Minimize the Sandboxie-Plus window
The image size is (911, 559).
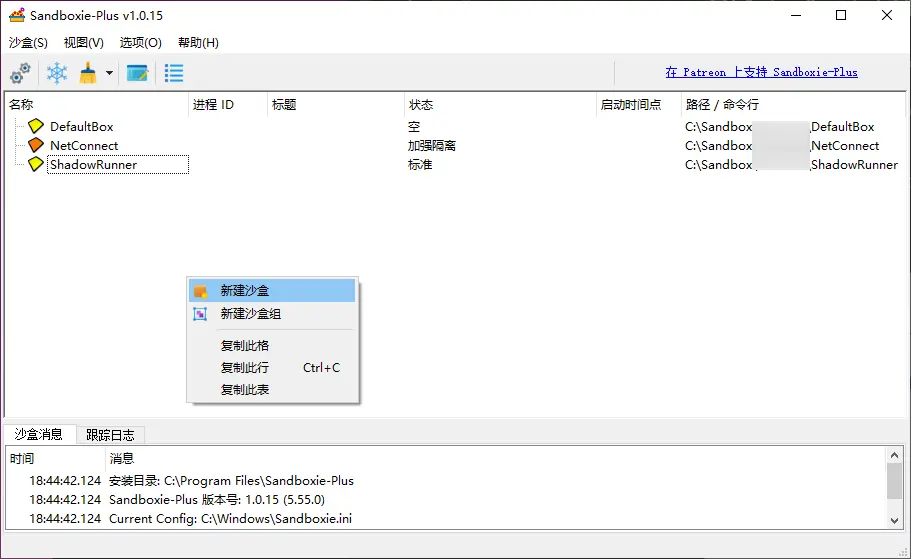point(796,15)
